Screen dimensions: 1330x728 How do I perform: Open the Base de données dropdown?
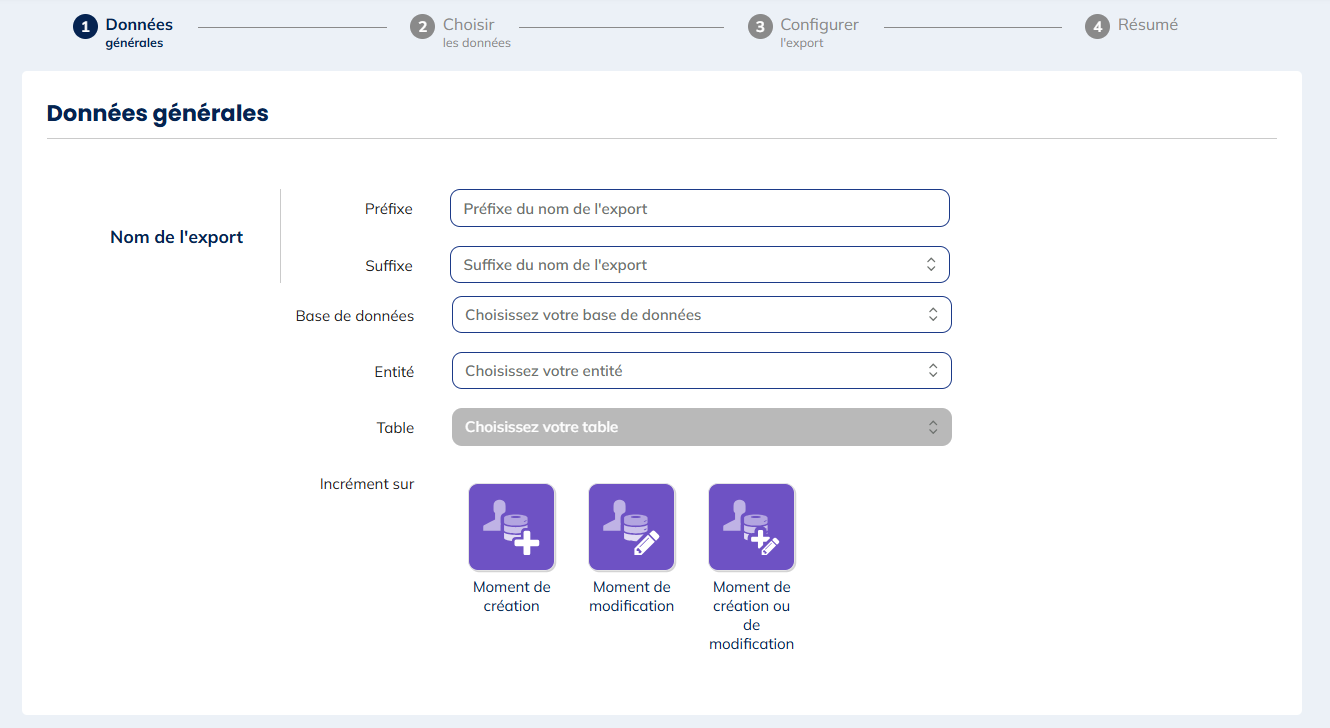tap(700, 315)
